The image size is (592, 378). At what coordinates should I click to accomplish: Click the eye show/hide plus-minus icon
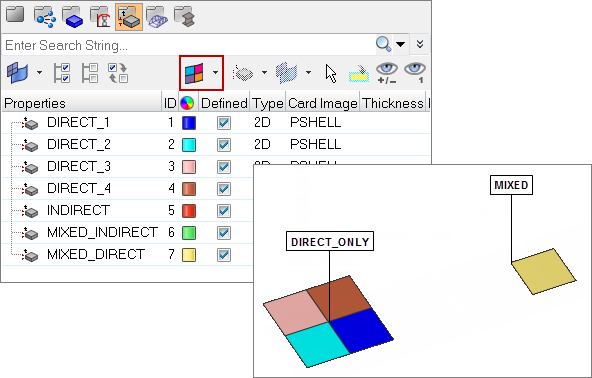tap(387, 73)
